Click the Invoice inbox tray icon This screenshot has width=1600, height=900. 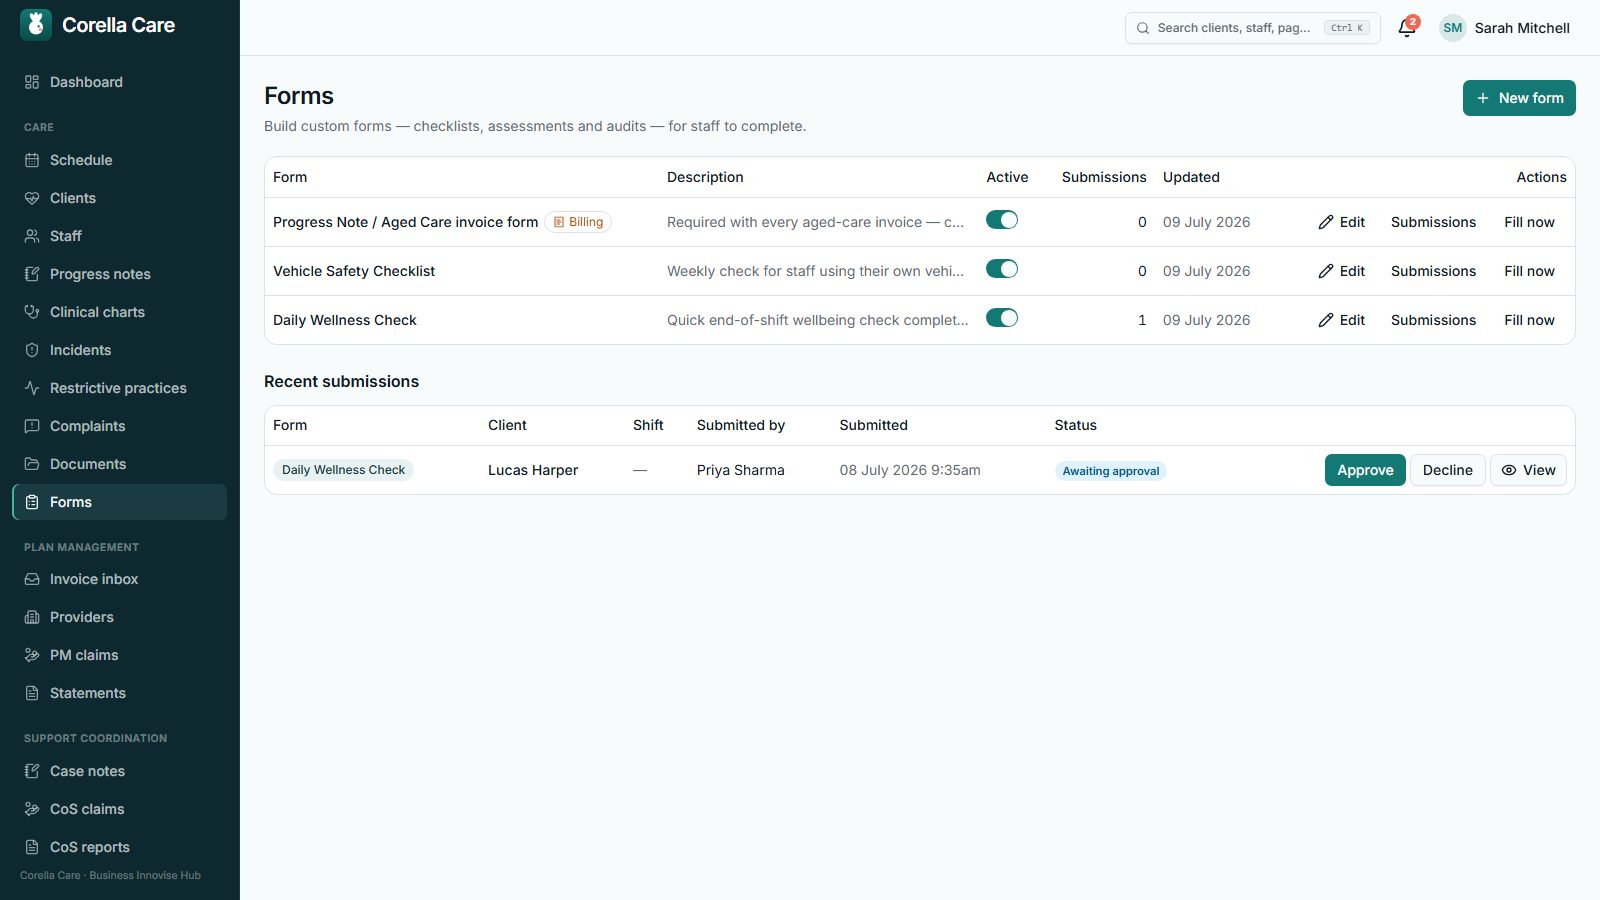pyautogui.click(x=32, y=579)
